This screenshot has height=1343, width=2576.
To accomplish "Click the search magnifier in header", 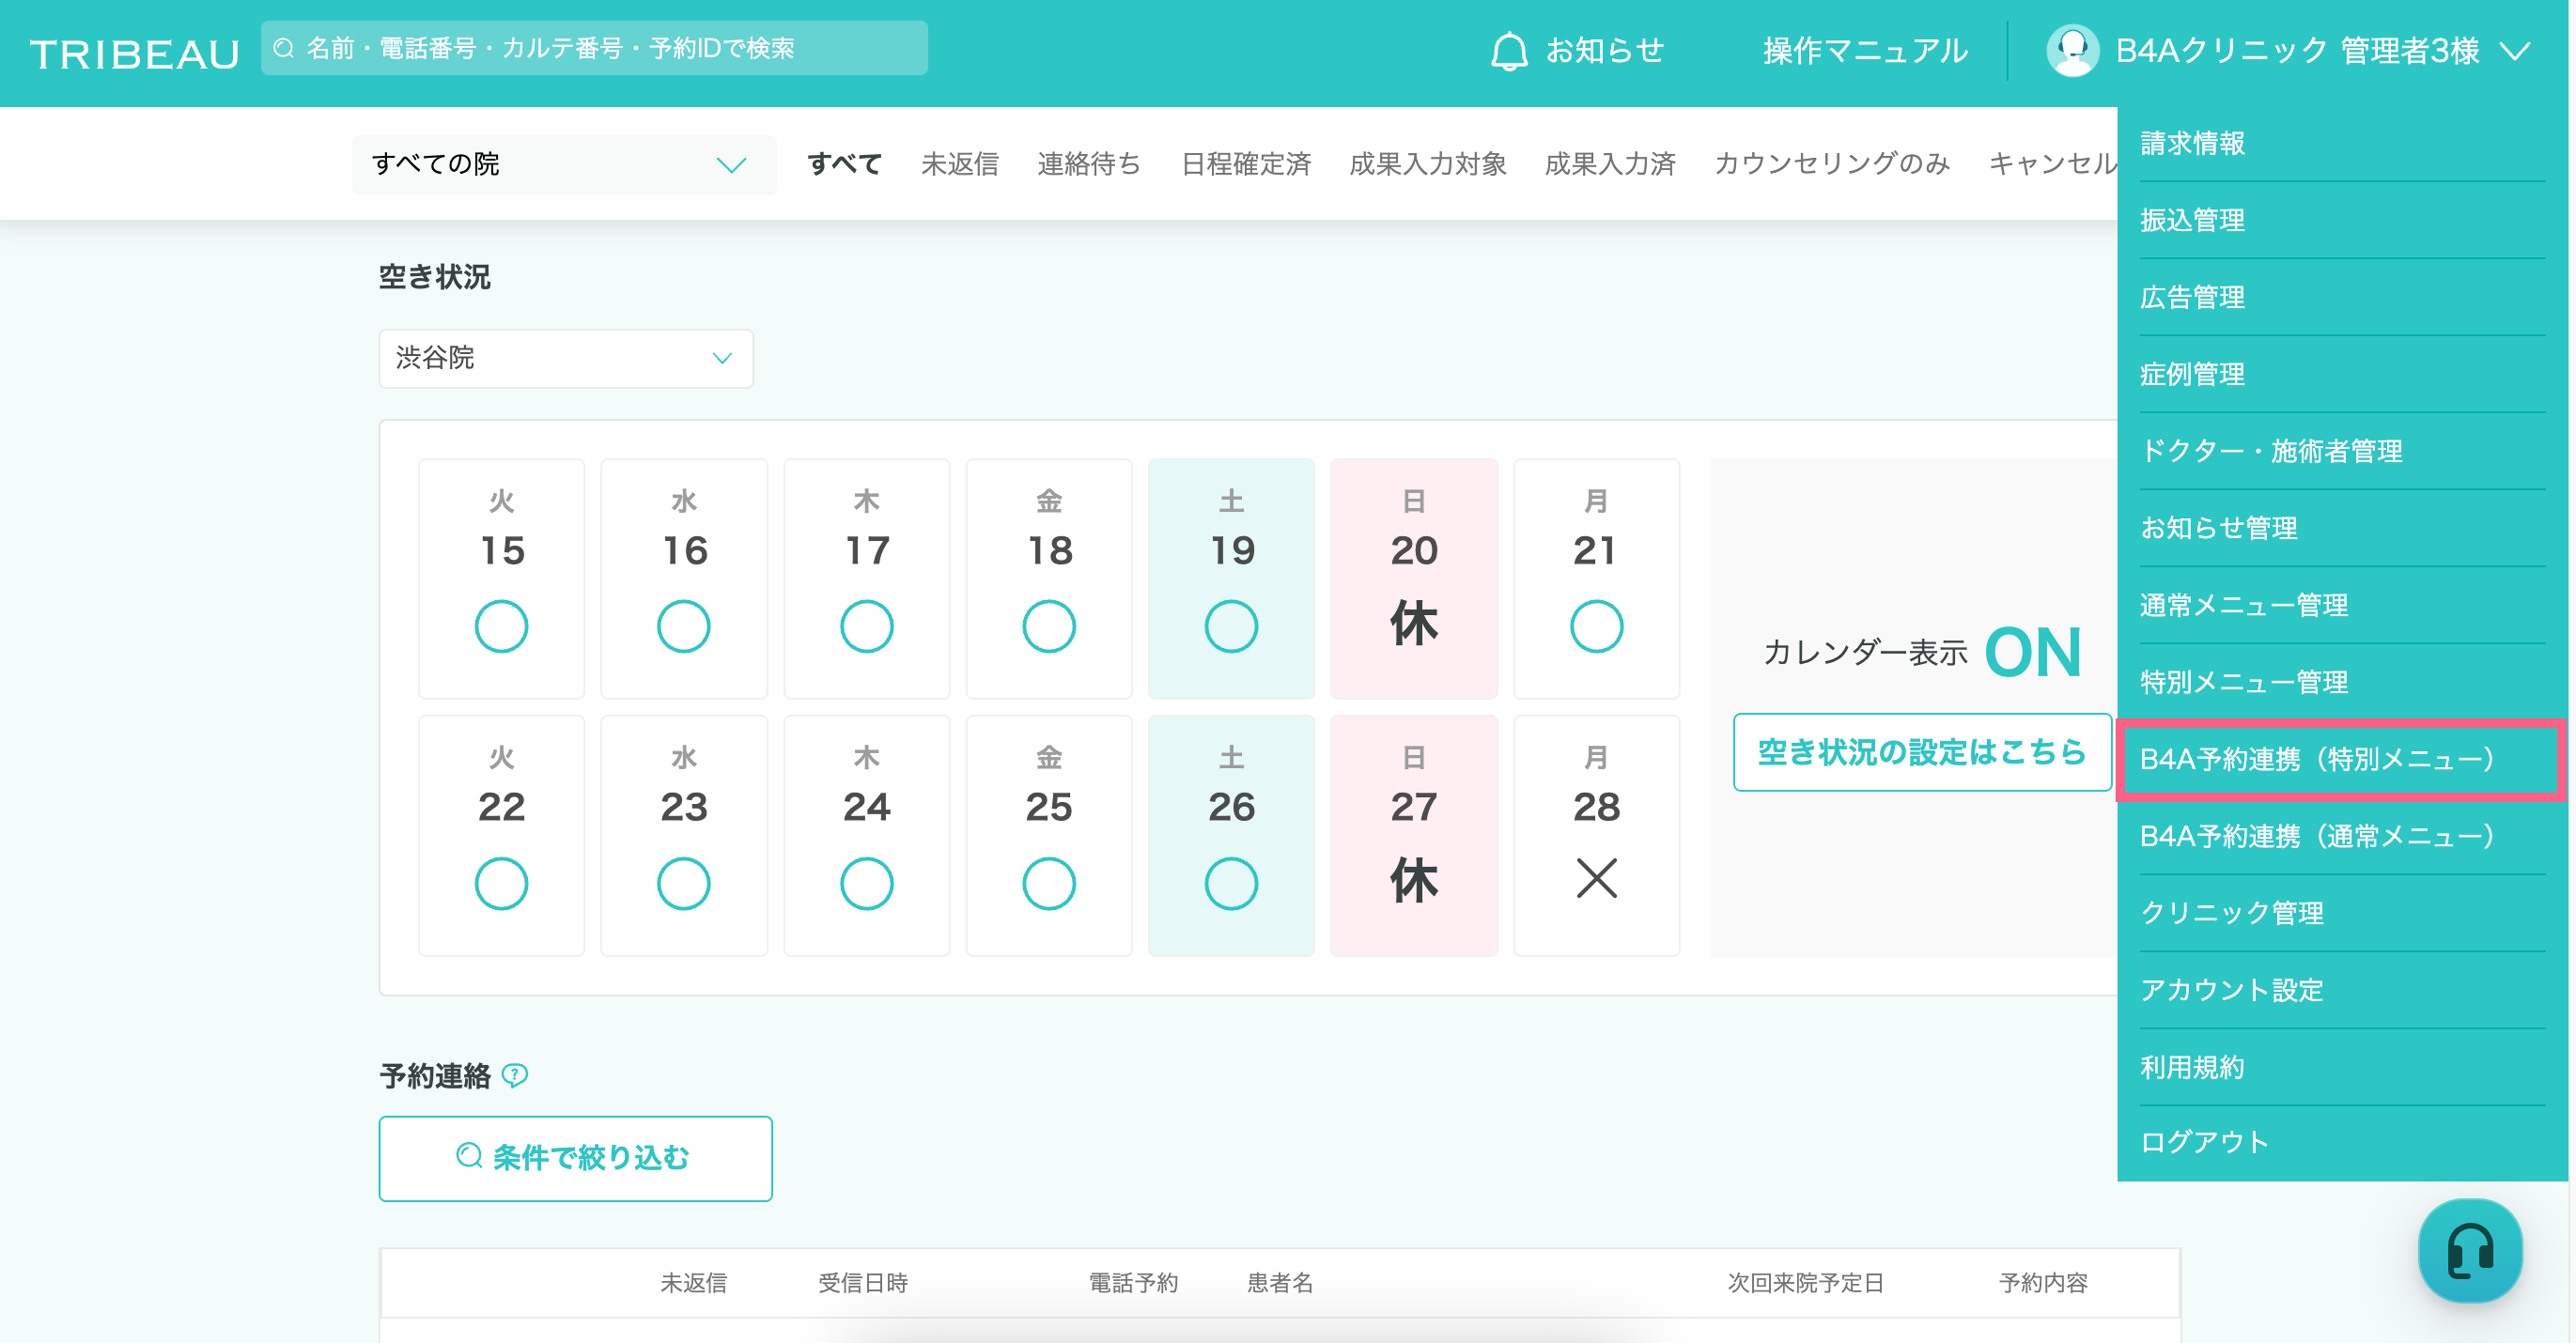I will coord(284,48).
